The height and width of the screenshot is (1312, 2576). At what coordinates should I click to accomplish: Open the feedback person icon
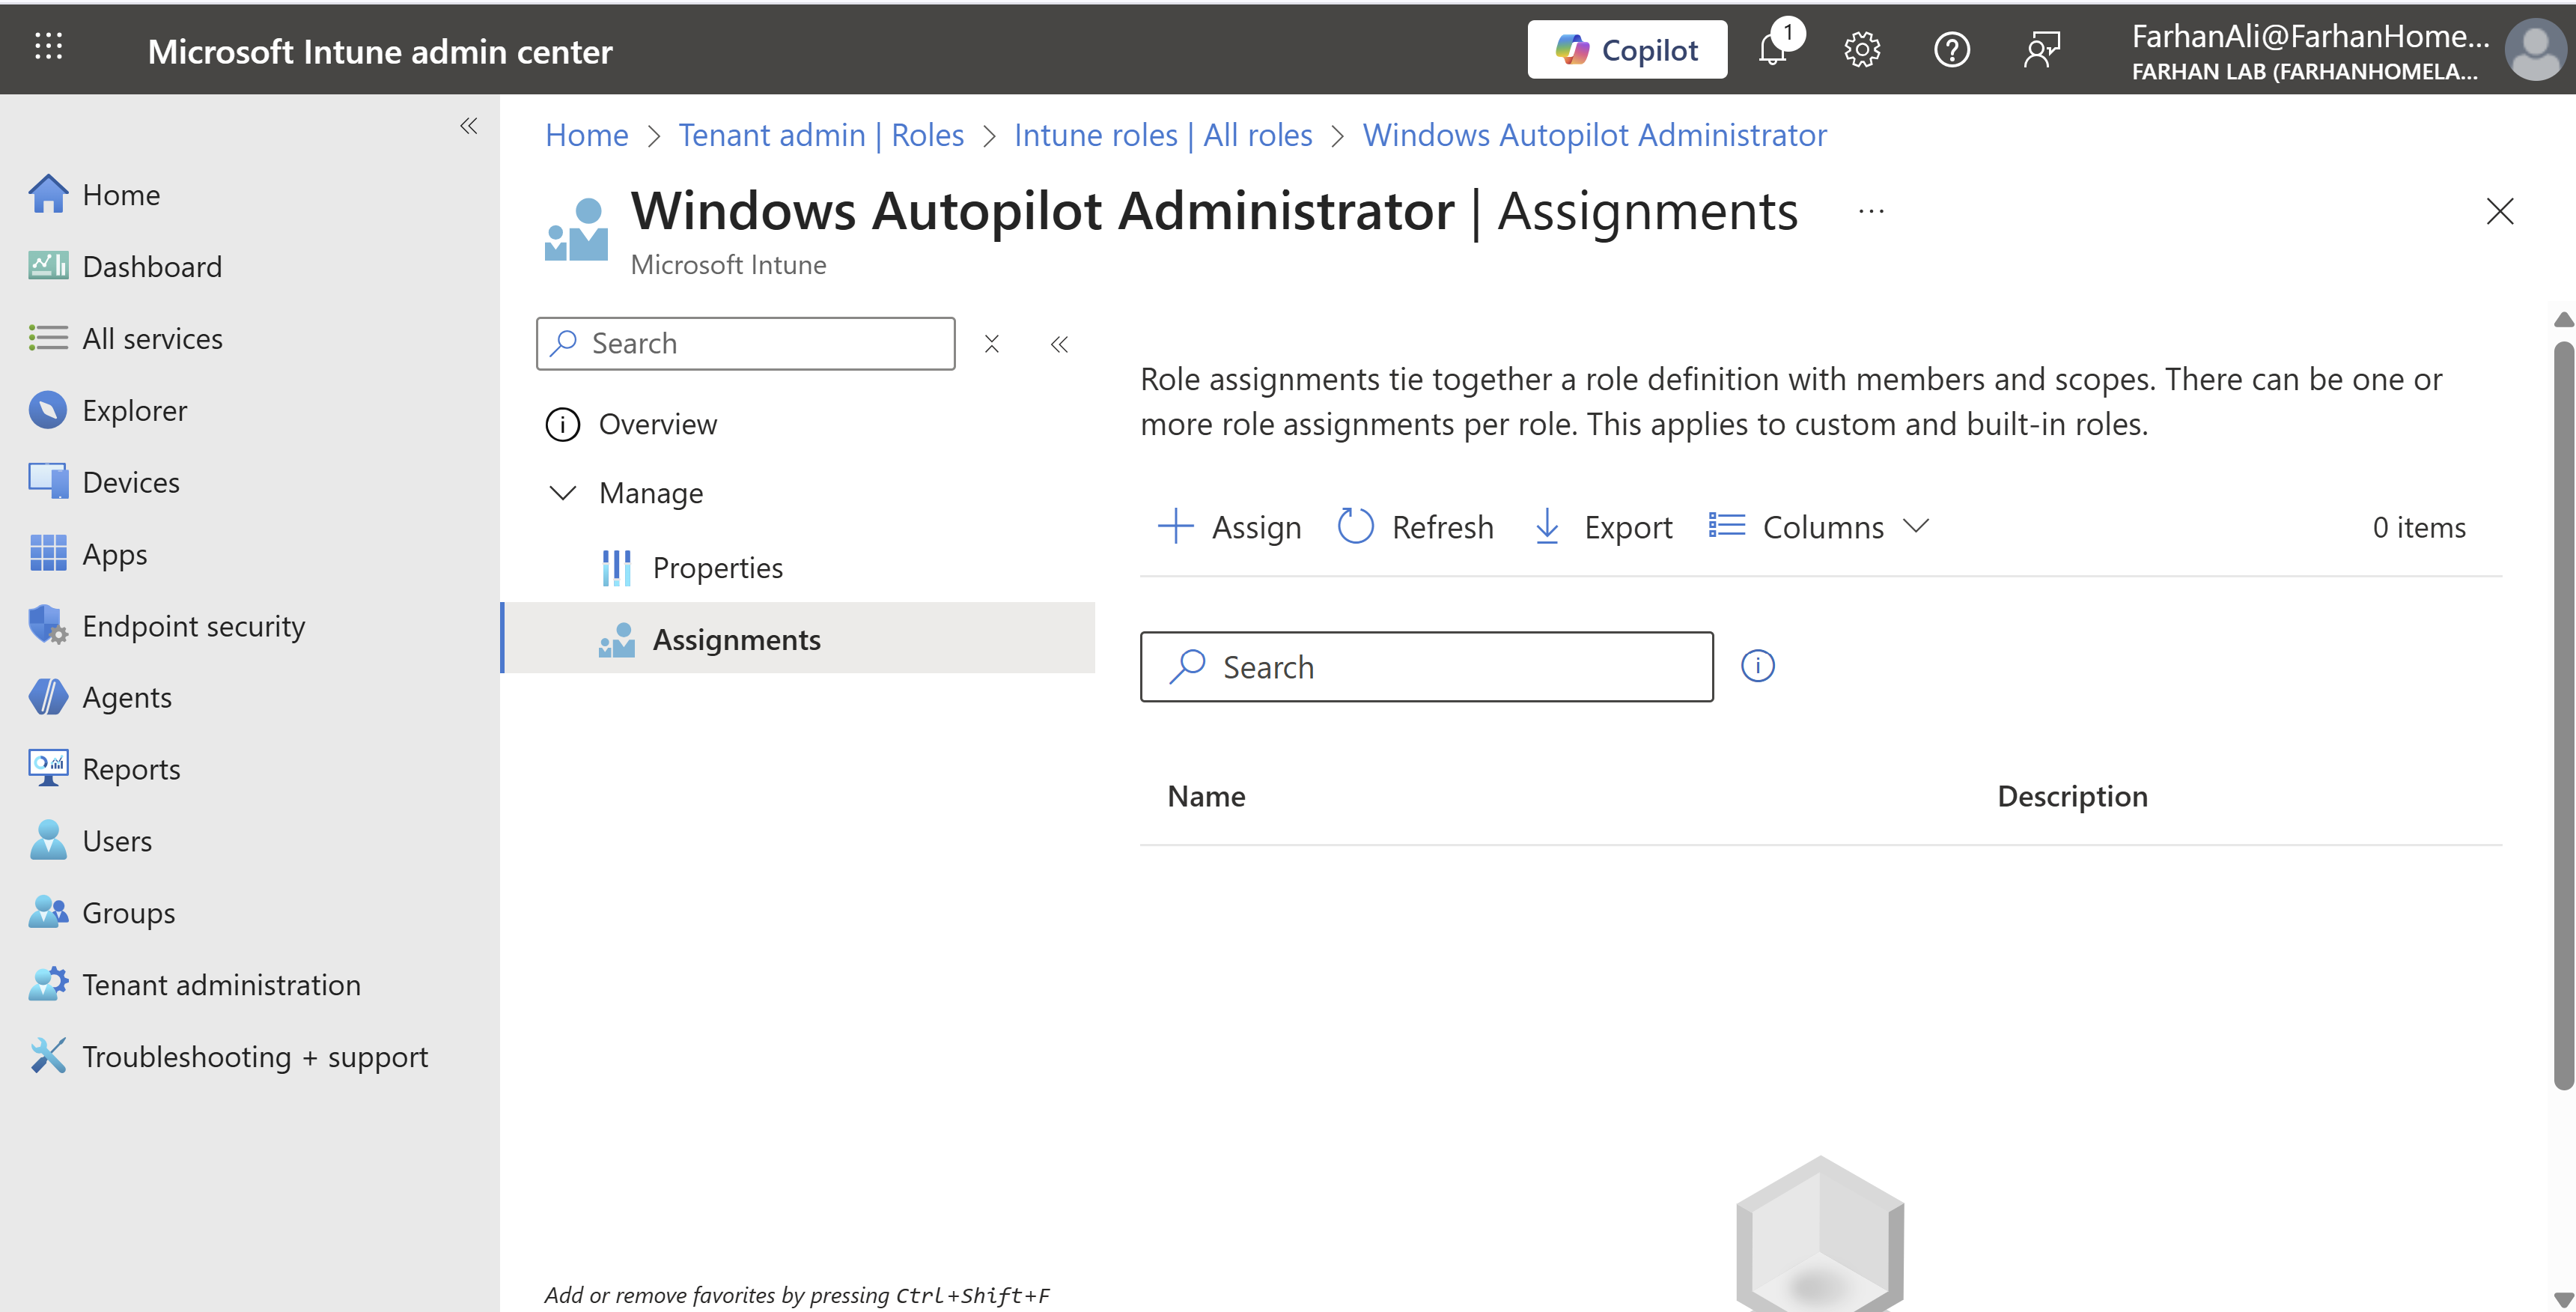(x=2041, y=49)
